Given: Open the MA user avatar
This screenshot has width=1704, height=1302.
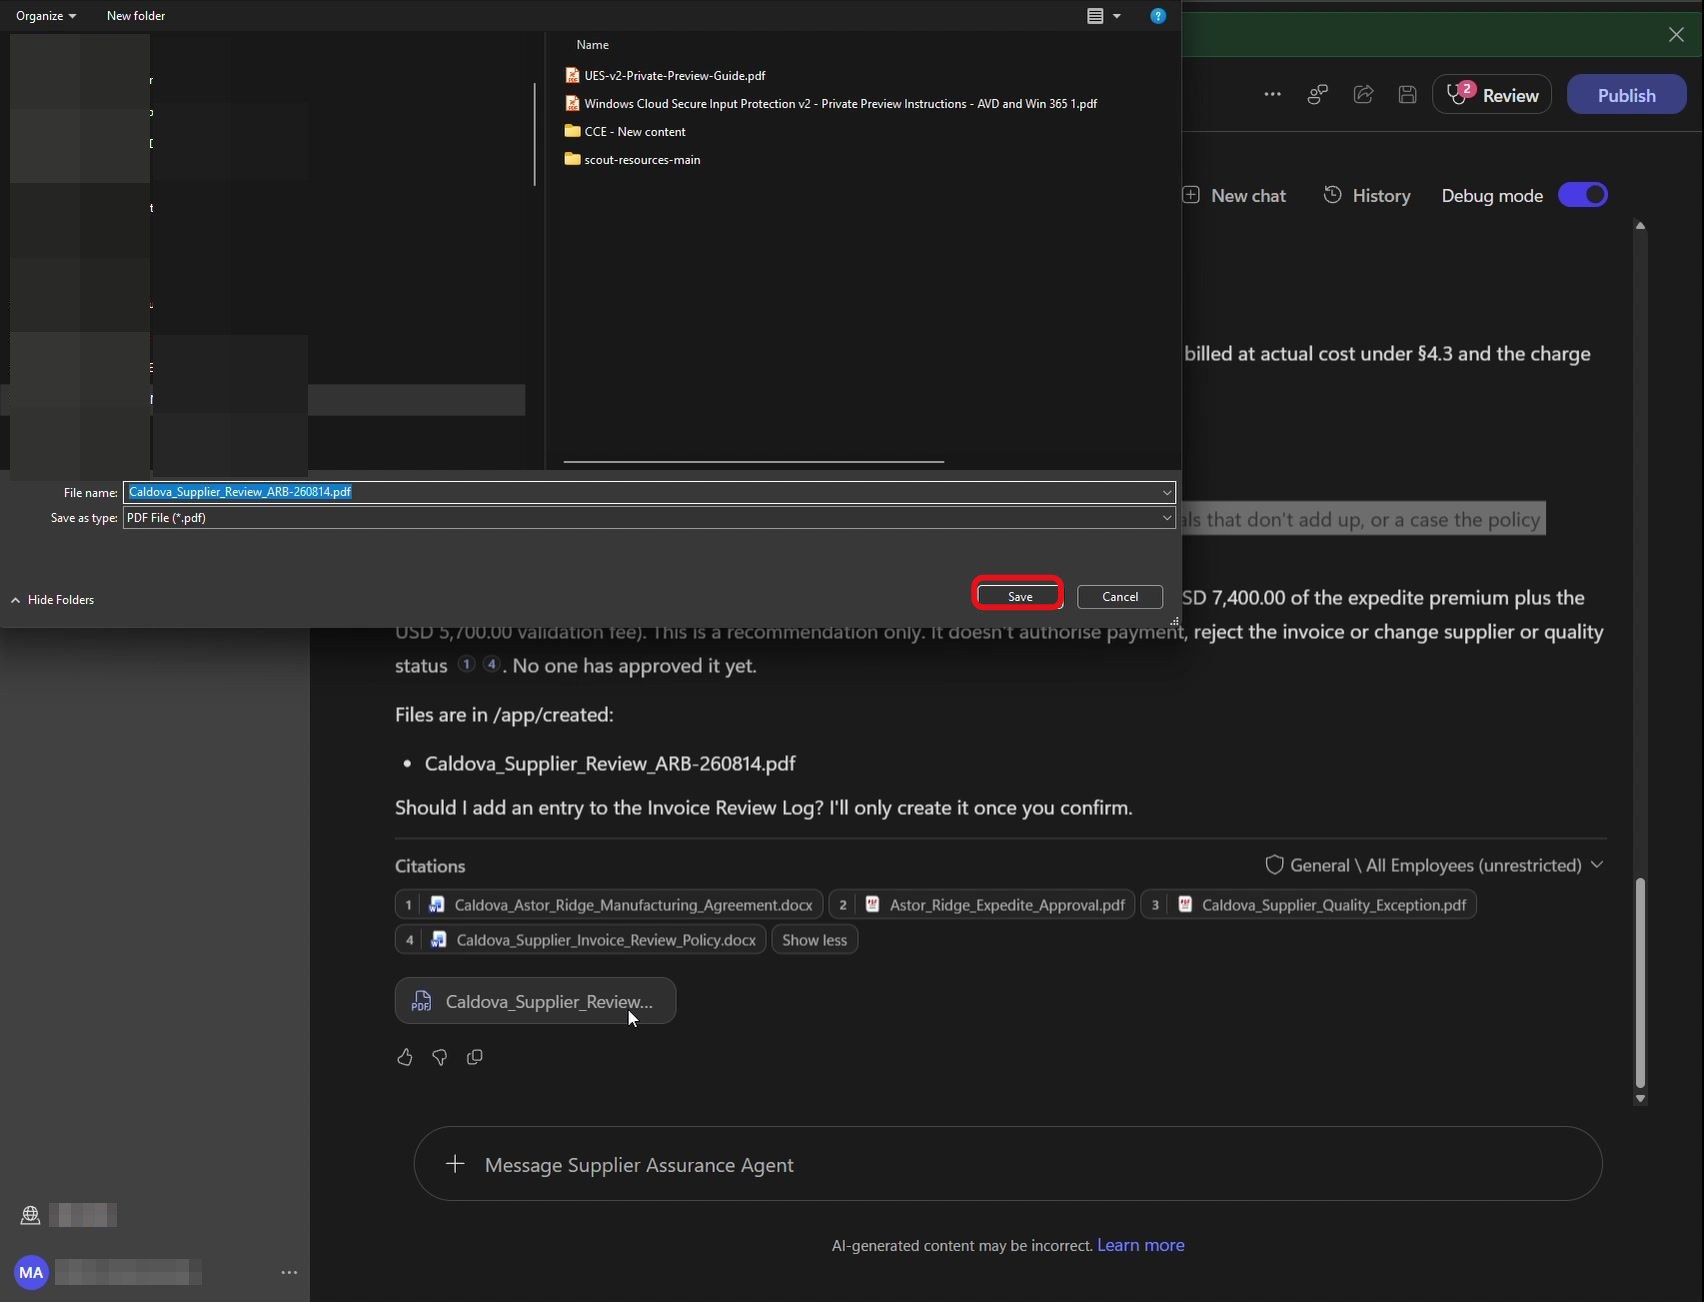Looking at the screenshot, I should point(31,1272).
